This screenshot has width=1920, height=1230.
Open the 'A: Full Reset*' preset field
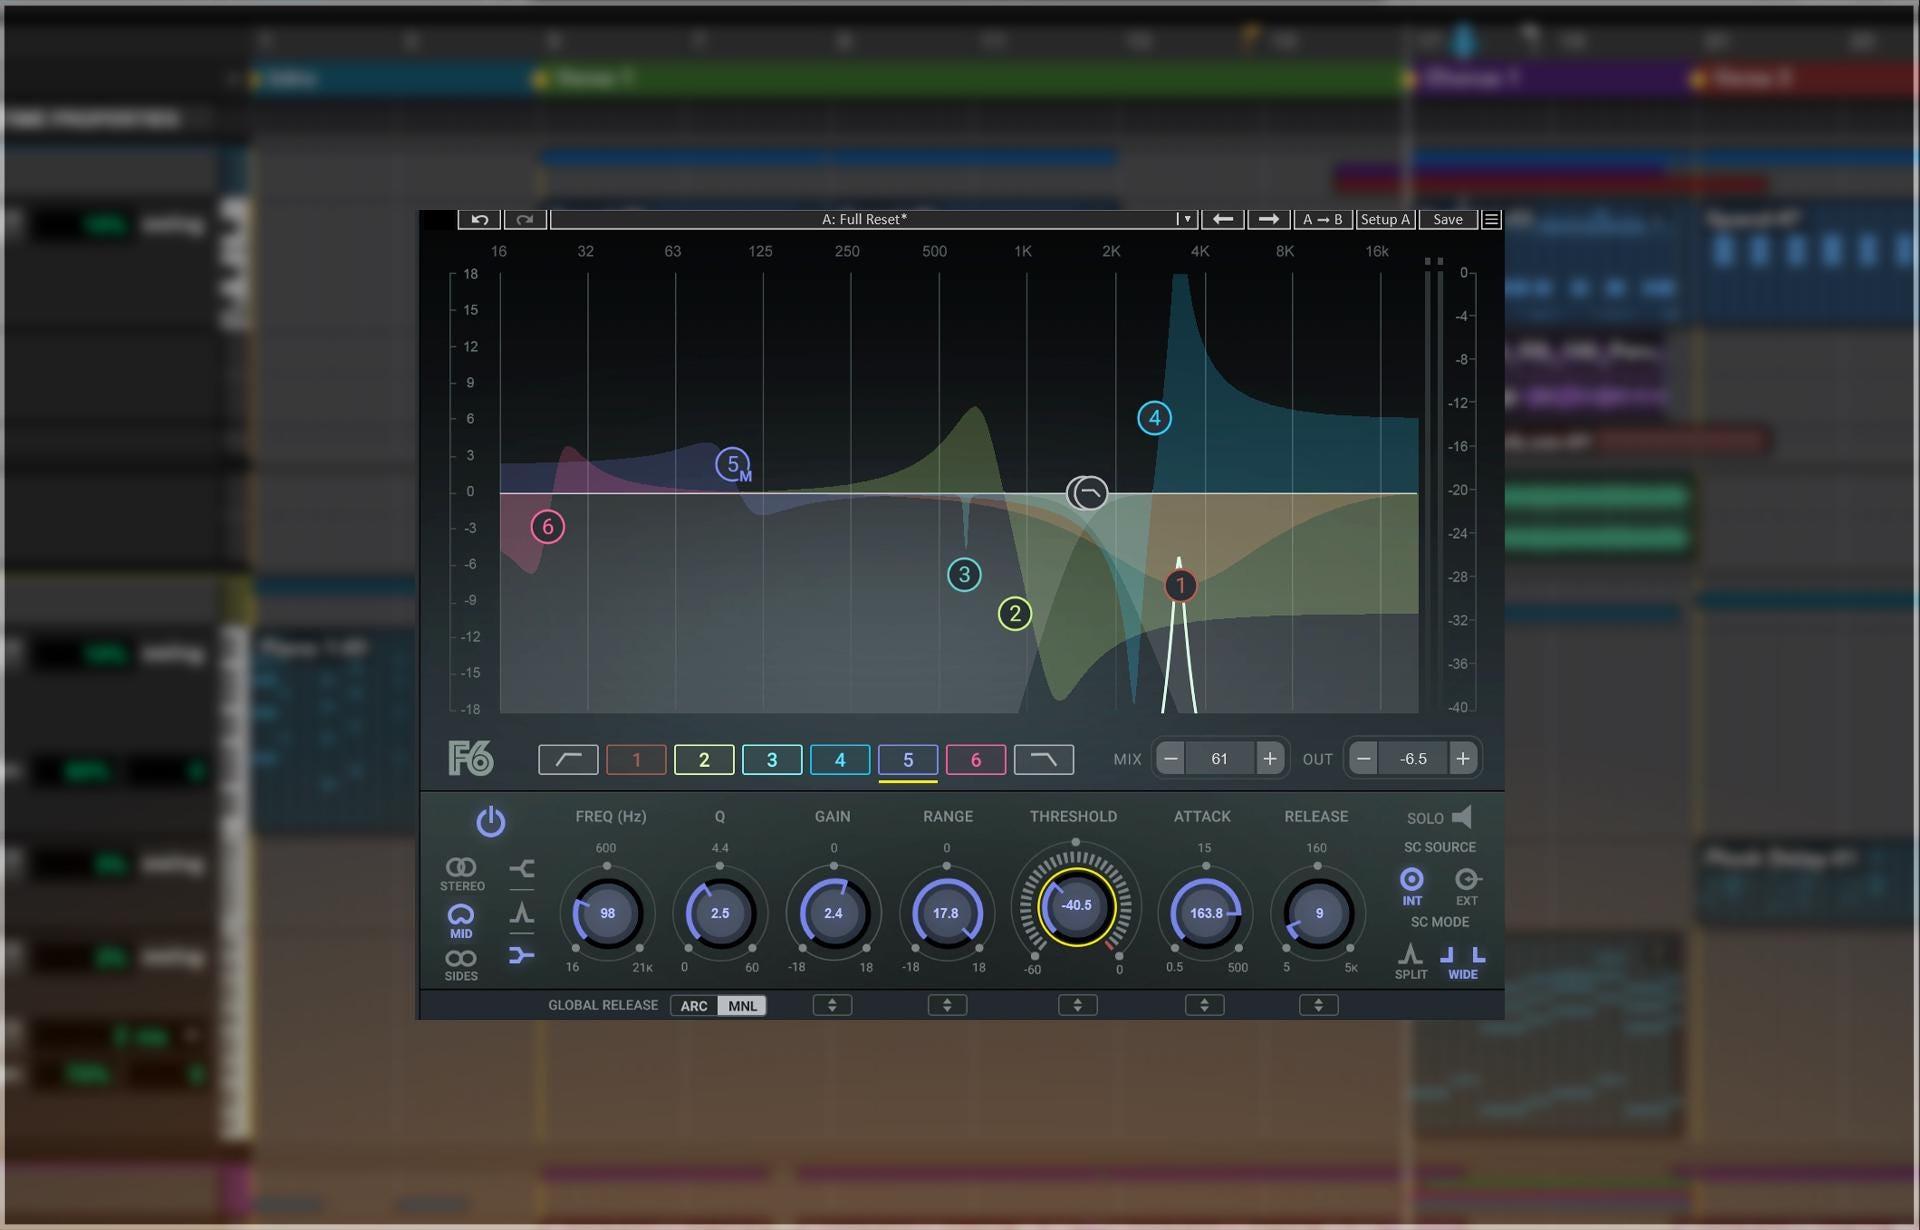click(864, 219)
